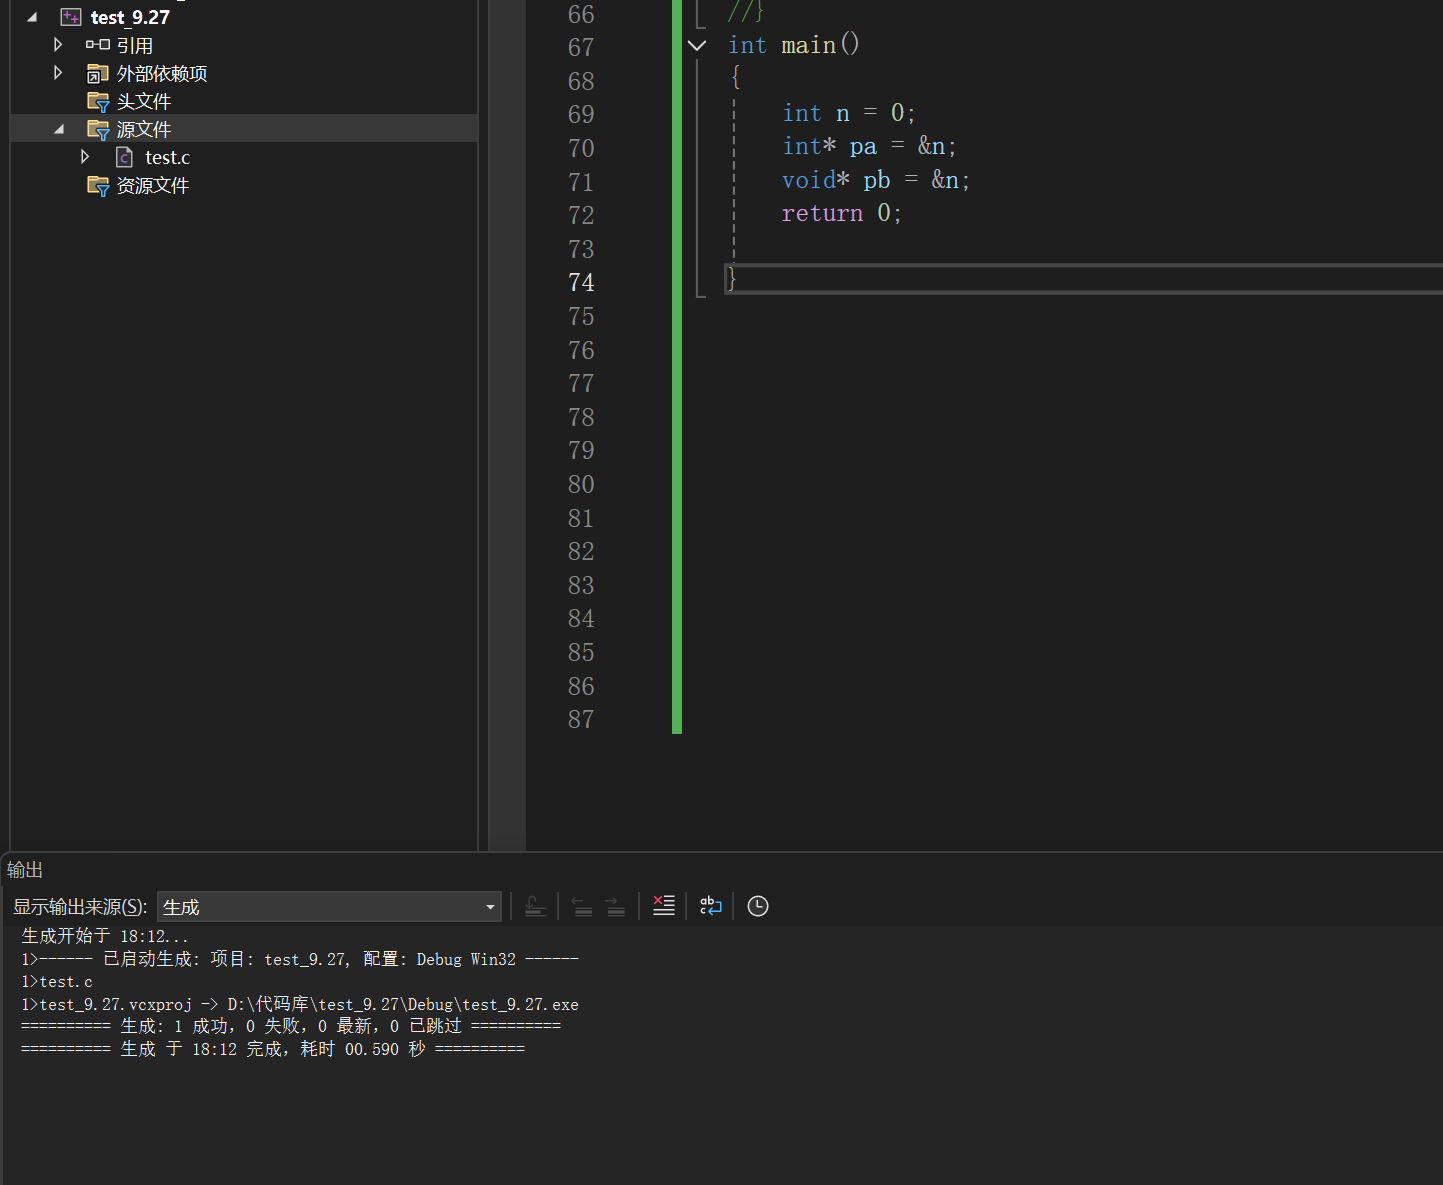Place cursor on 'int* pa = &n;' line
This screenshot has width=1443, height=1185.
pyautogui.click(x=869, y=147)
